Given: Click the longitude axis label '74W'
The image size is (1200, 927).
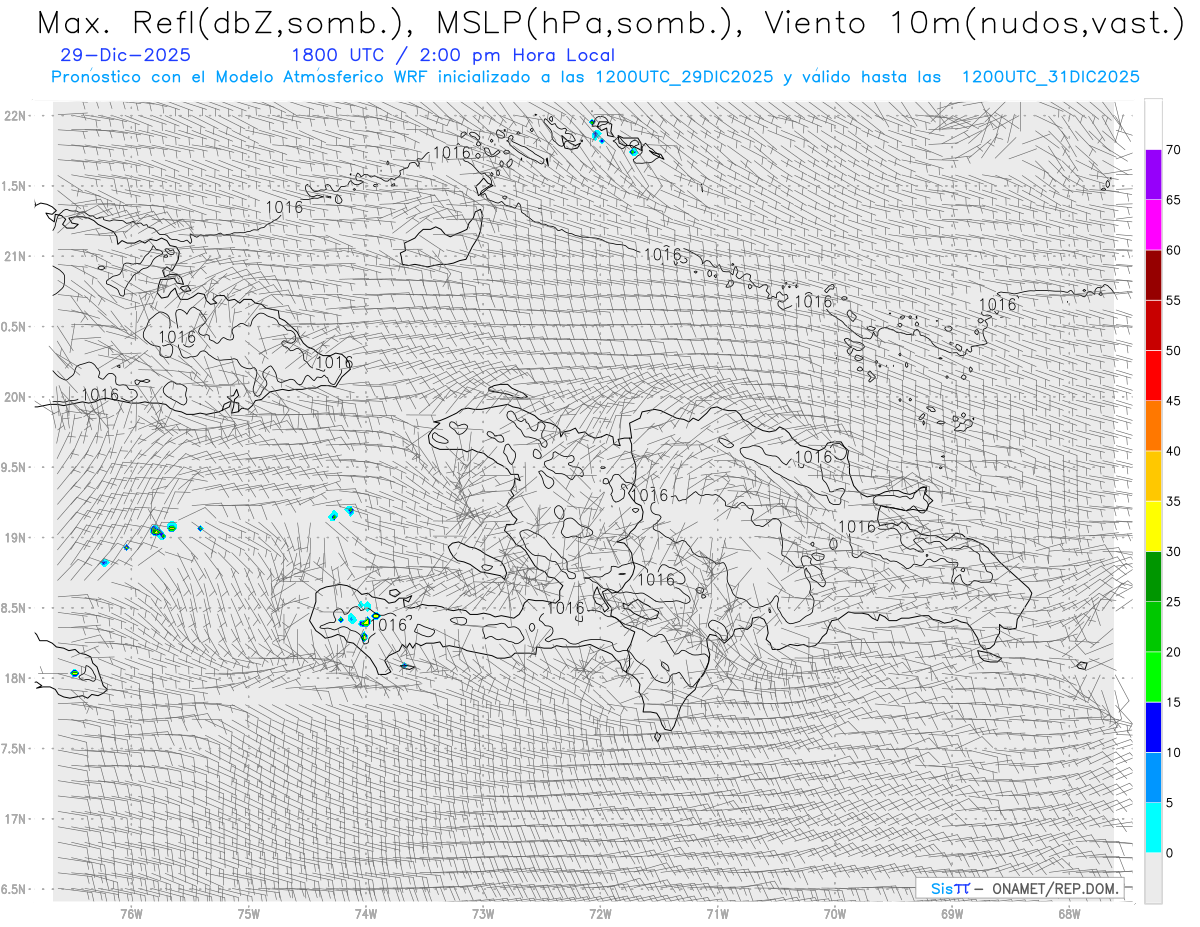Looking at the screenshot, I should pyautogui.click(x=366, y=913).
